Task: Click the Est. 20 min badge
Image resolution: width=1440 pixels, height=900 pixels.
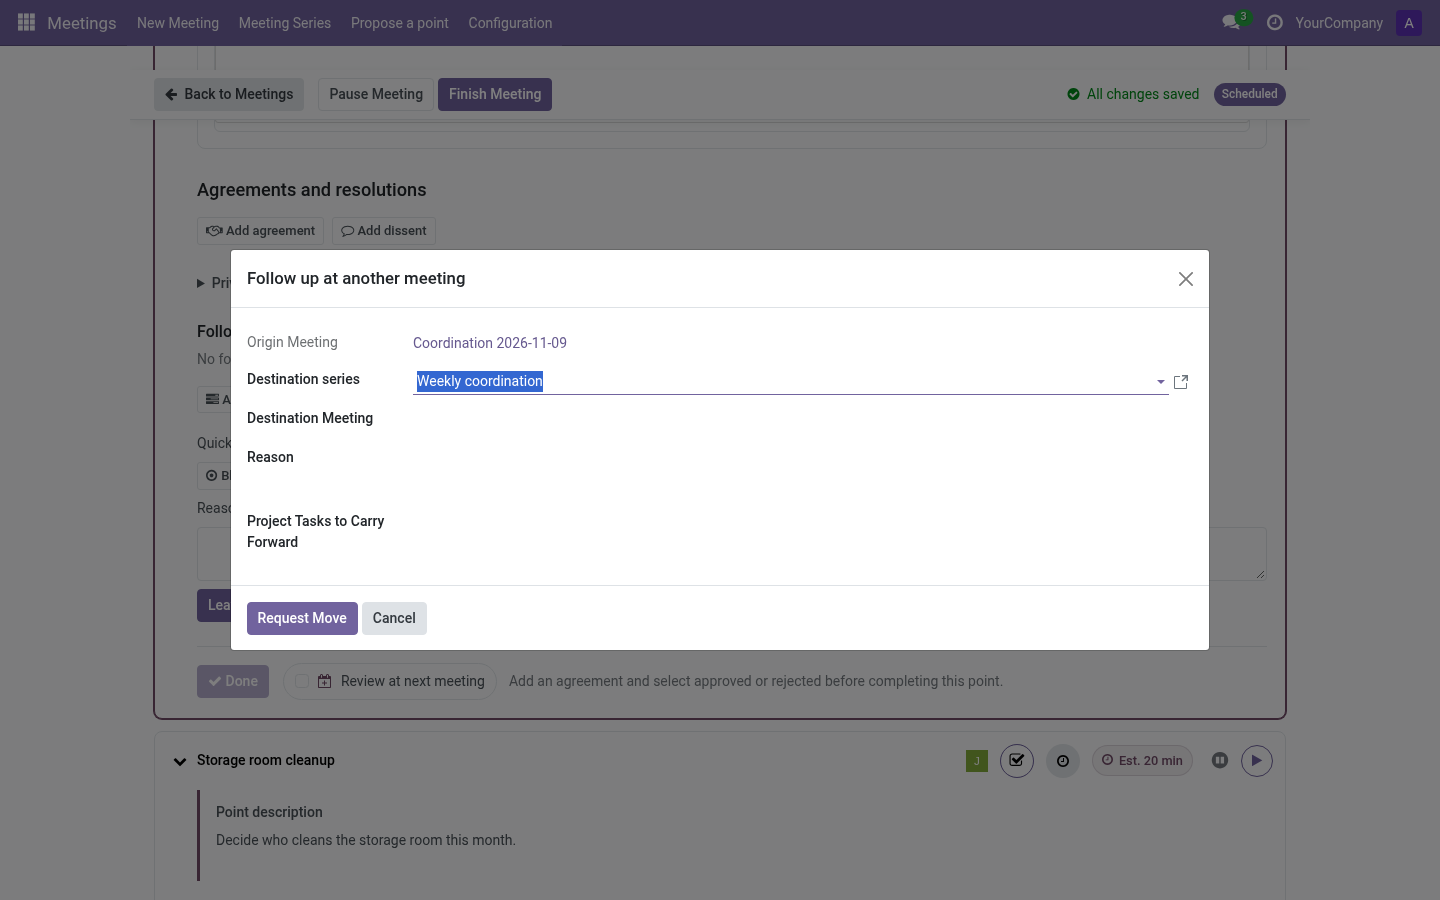Action: 1142,761
